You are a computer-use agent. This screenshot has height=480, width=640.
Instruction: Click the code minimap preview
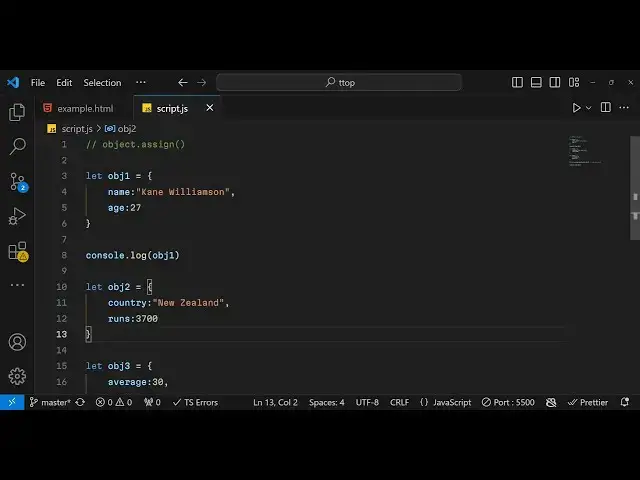(585, 151)
